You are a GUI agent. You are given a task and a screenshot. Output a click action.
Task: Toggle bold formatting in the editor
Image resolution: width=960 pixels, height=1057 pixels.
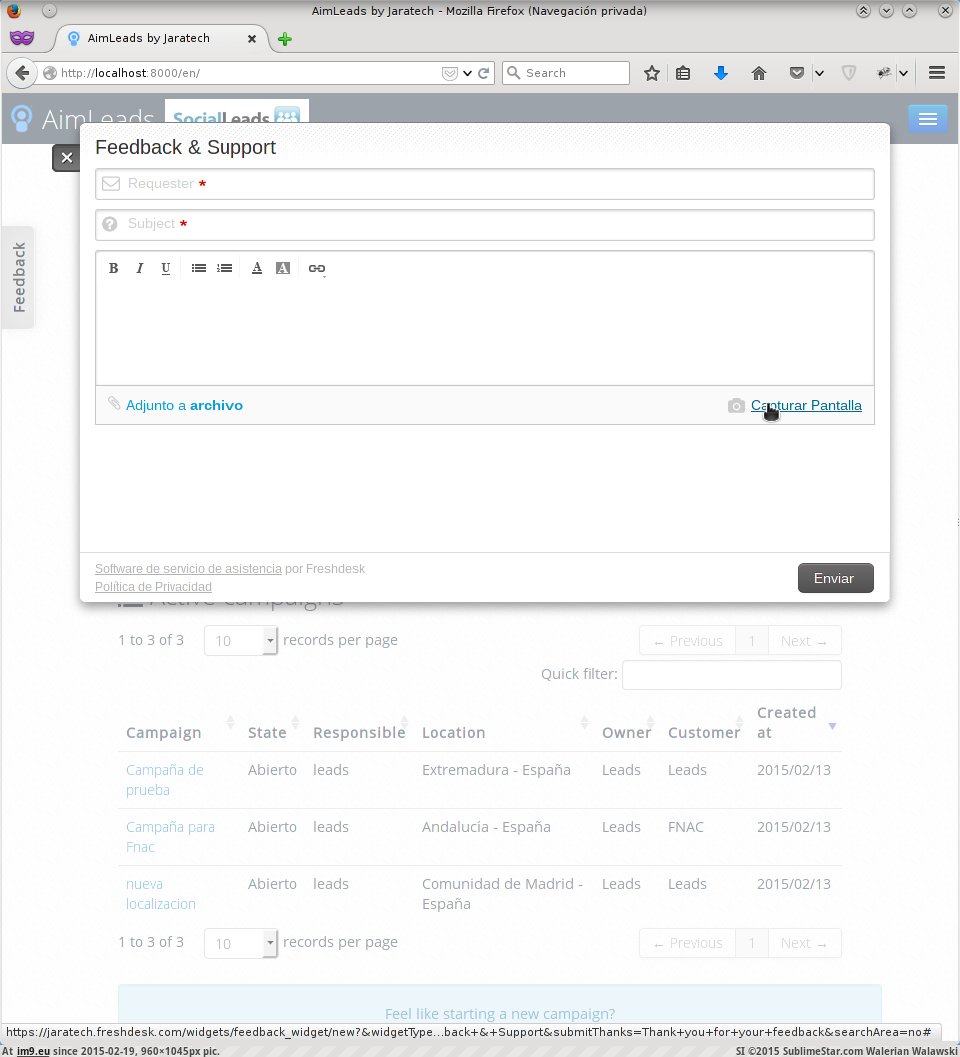pos(113,268)
